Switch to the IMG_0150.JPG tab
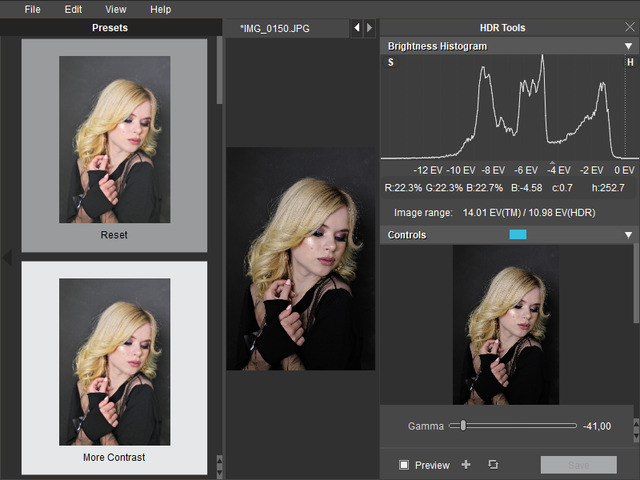The width and height of the screenshot is (640, 480). [x=276, y=28]
